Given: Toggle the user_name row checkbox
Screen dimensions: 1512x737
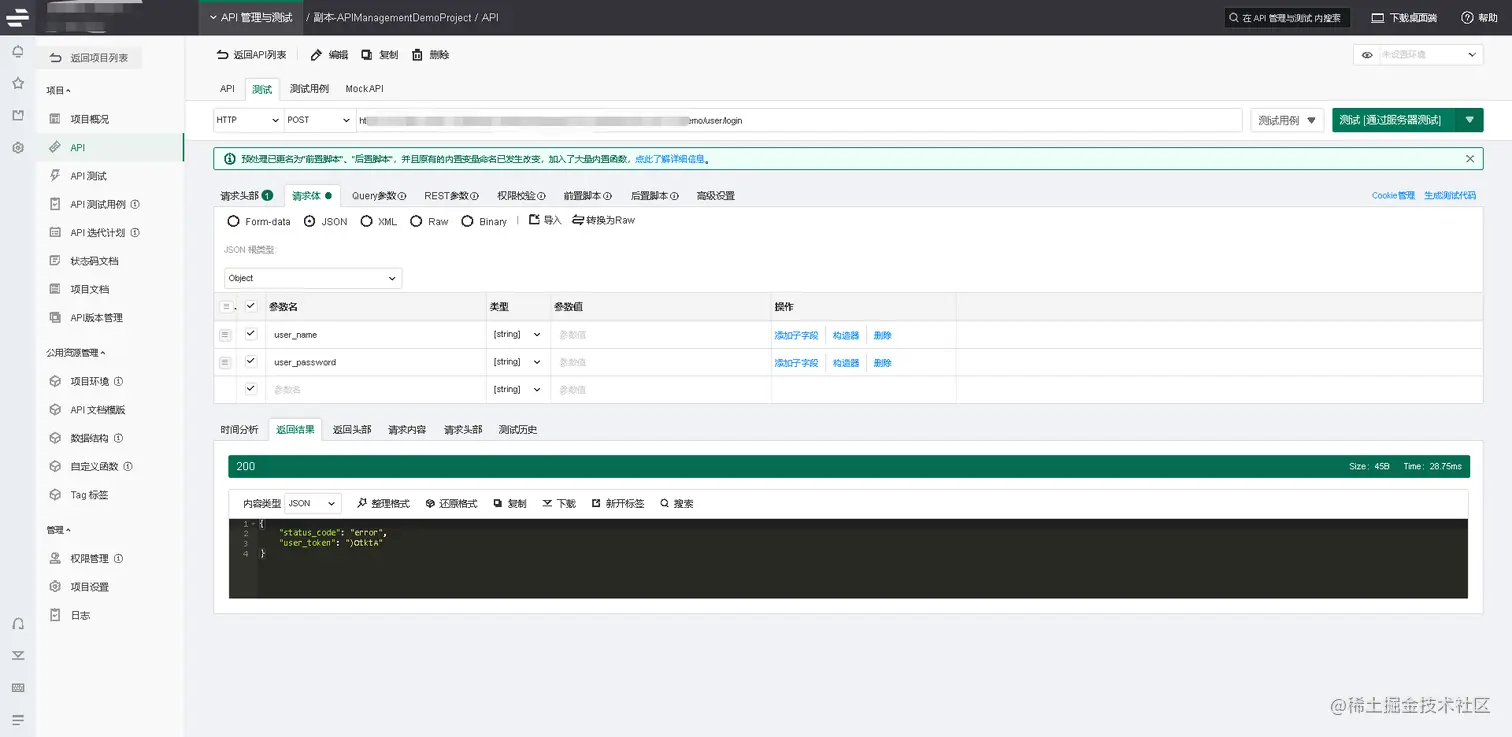Looking at the screenshot, I should [x=251, y=334].
